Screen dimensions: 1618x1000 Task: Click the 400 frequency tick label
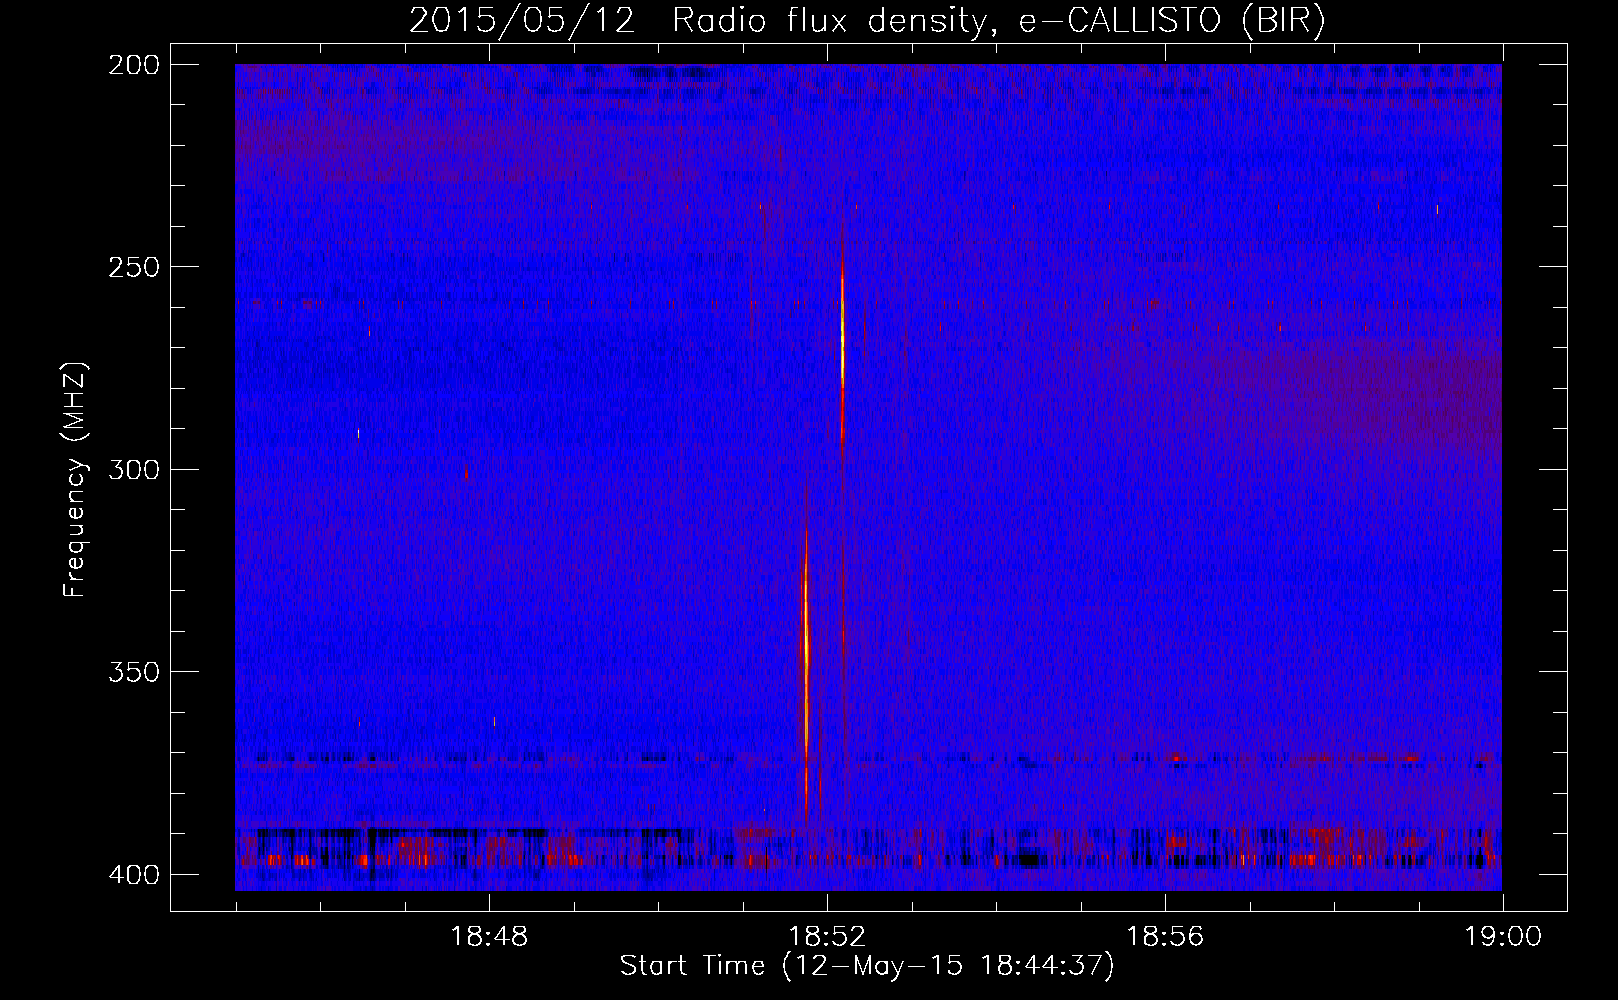click(133, 874)
